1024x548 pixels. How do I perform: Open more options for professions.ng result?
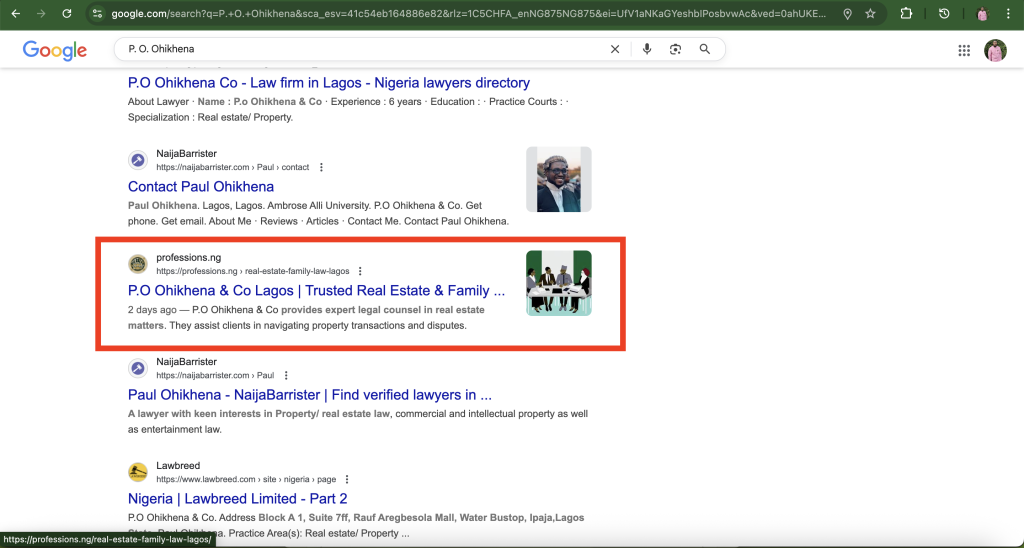click(x=360, y=271)
